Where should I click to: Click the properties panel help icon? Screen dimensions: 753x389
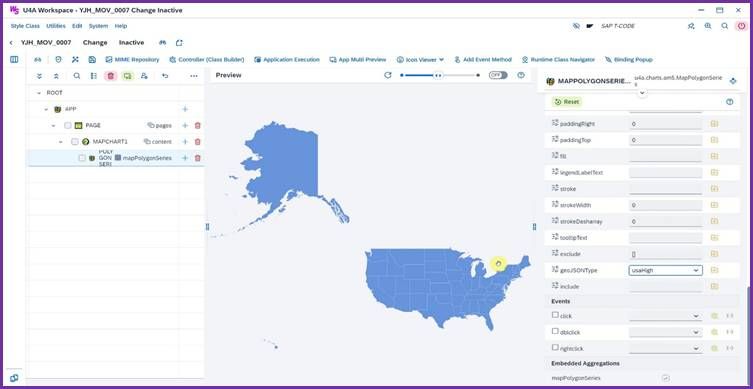click(730, 102)
